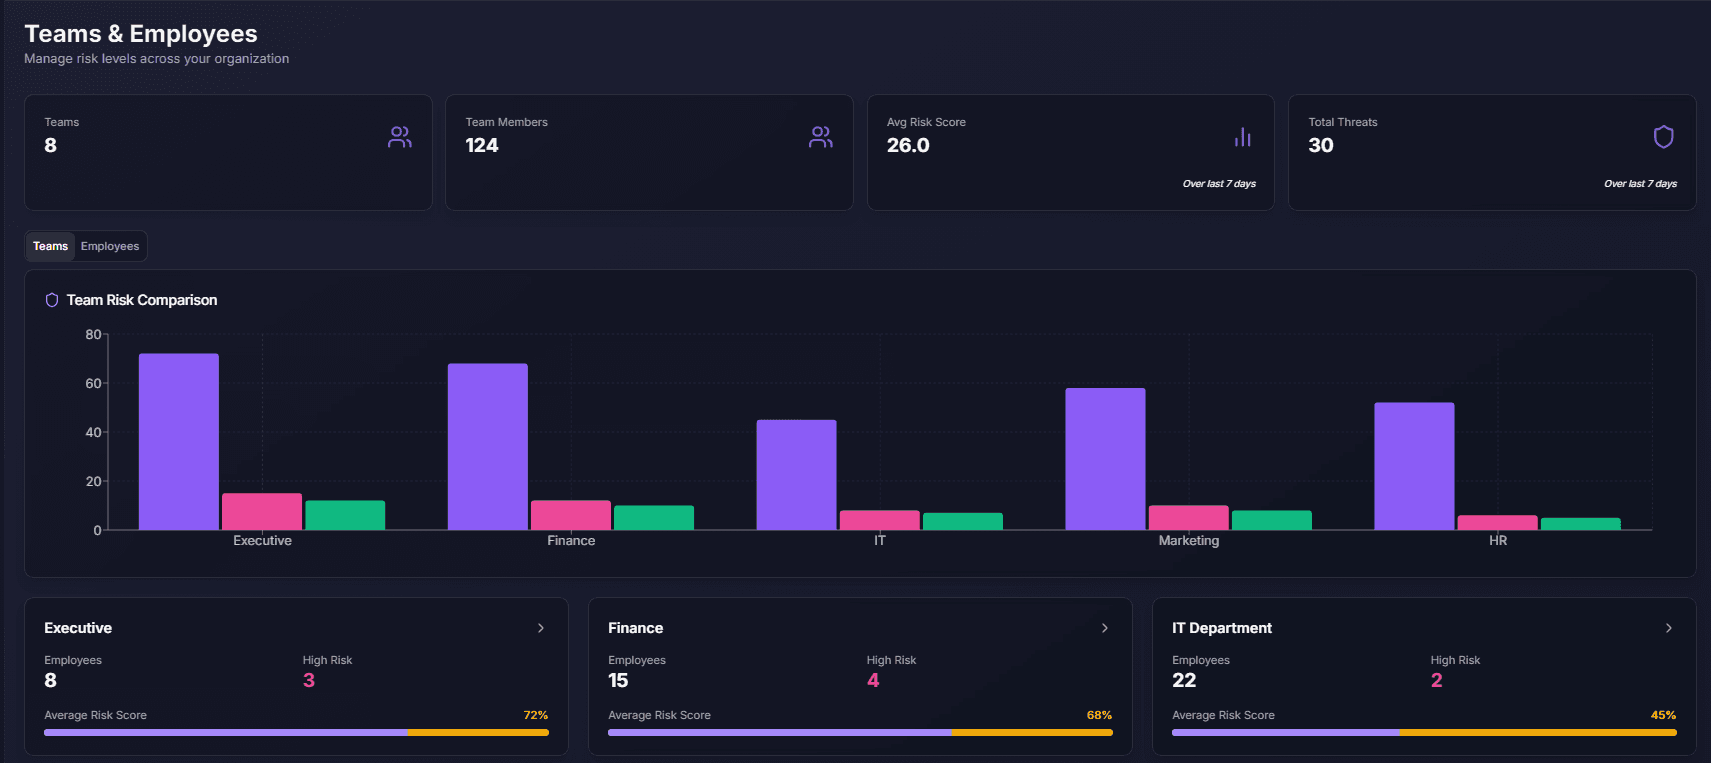Click the pink Executive bar in chart
The height and width of the screenshot is (763, 1711).
coord(262,511)
